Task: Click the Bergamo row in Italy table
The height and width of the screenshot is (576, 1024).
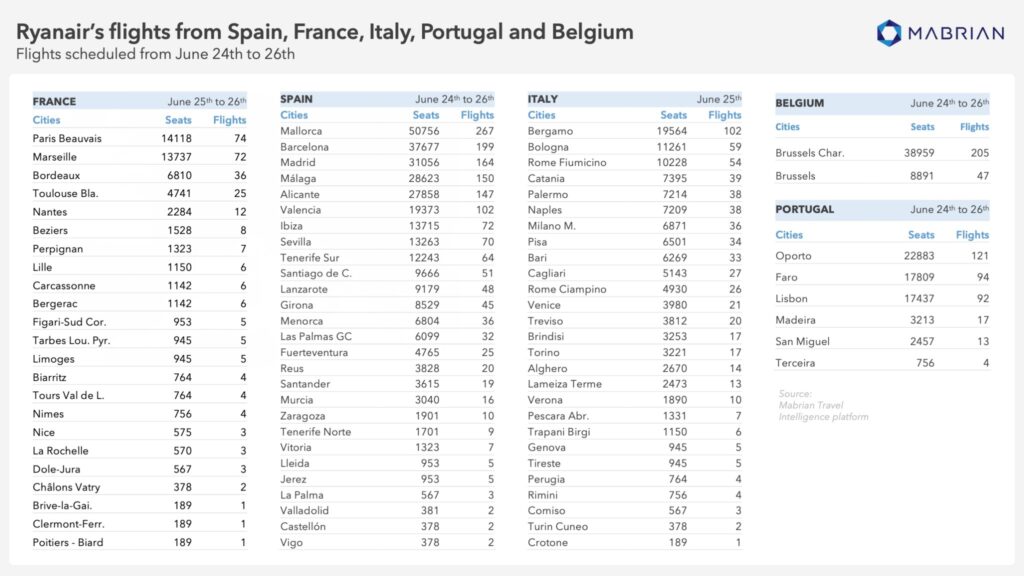Action: tap(635, 131)
